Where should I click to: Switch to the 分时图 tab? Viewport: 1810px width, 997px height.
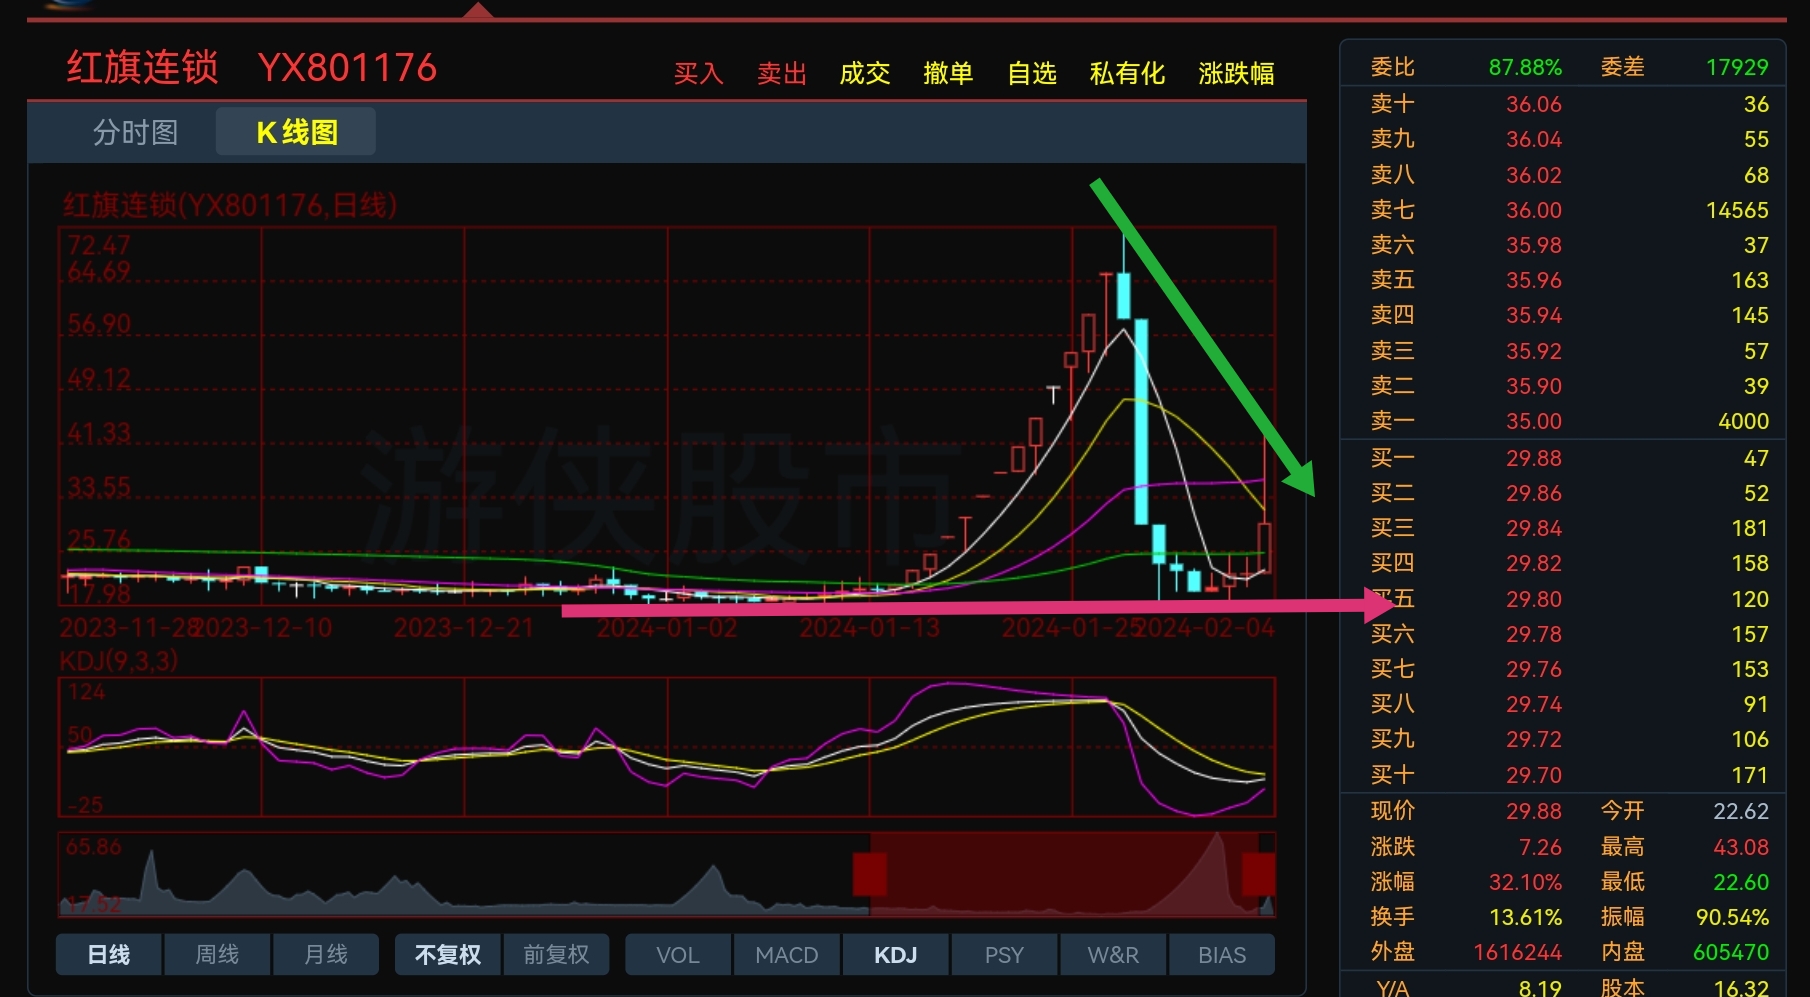point(135,132)
